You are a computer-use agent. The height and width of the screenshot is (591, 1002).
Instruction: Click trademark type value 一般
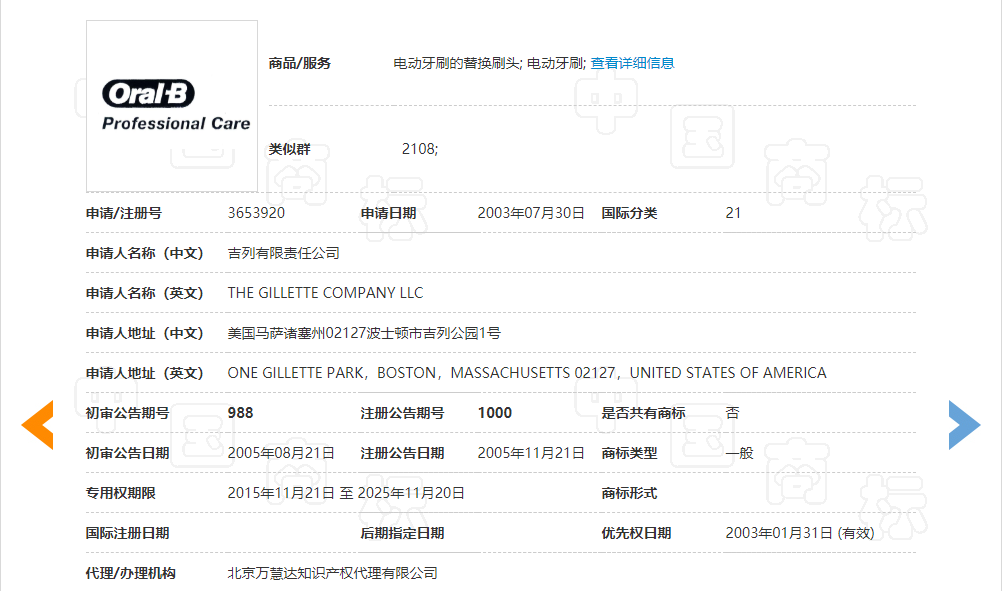click(x=739, y=453)
